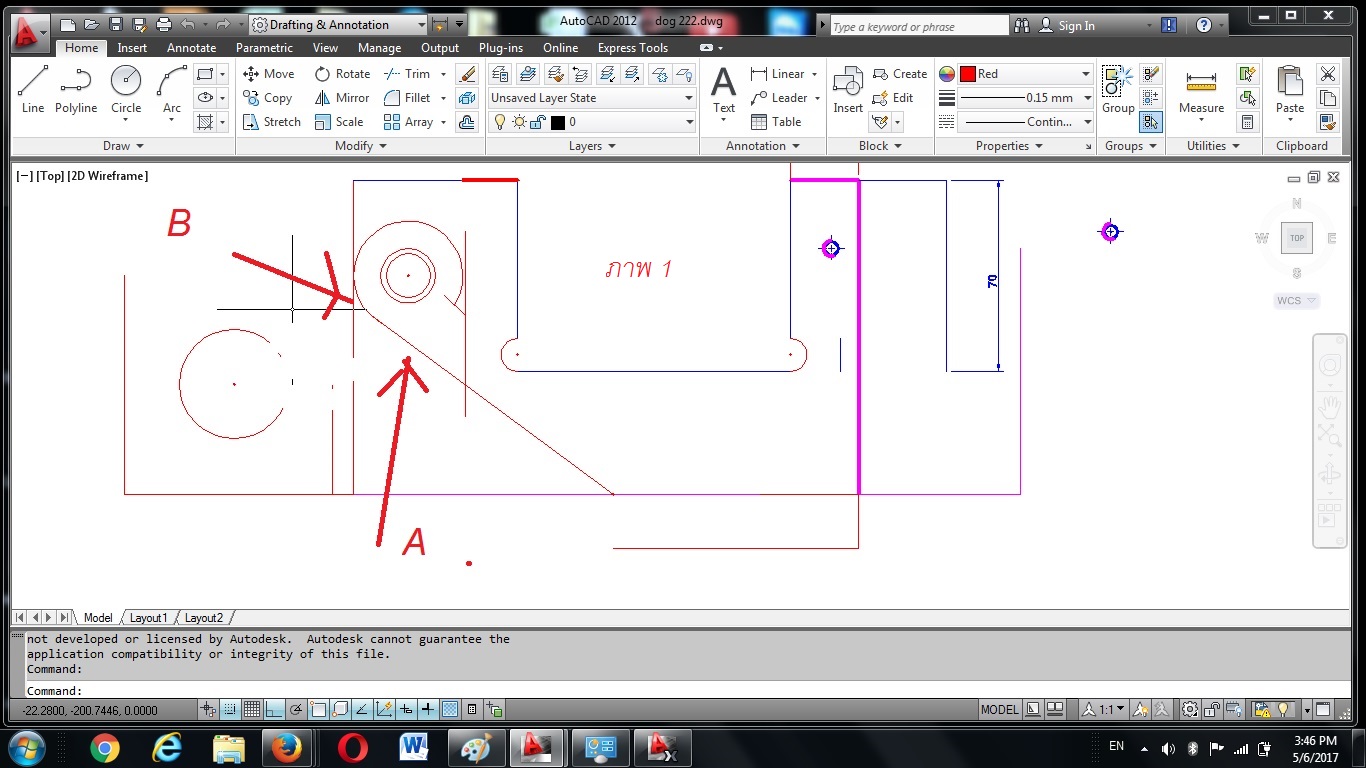Toggle Grid Display in status bar
1366x768 pixels.
(252, 710)
